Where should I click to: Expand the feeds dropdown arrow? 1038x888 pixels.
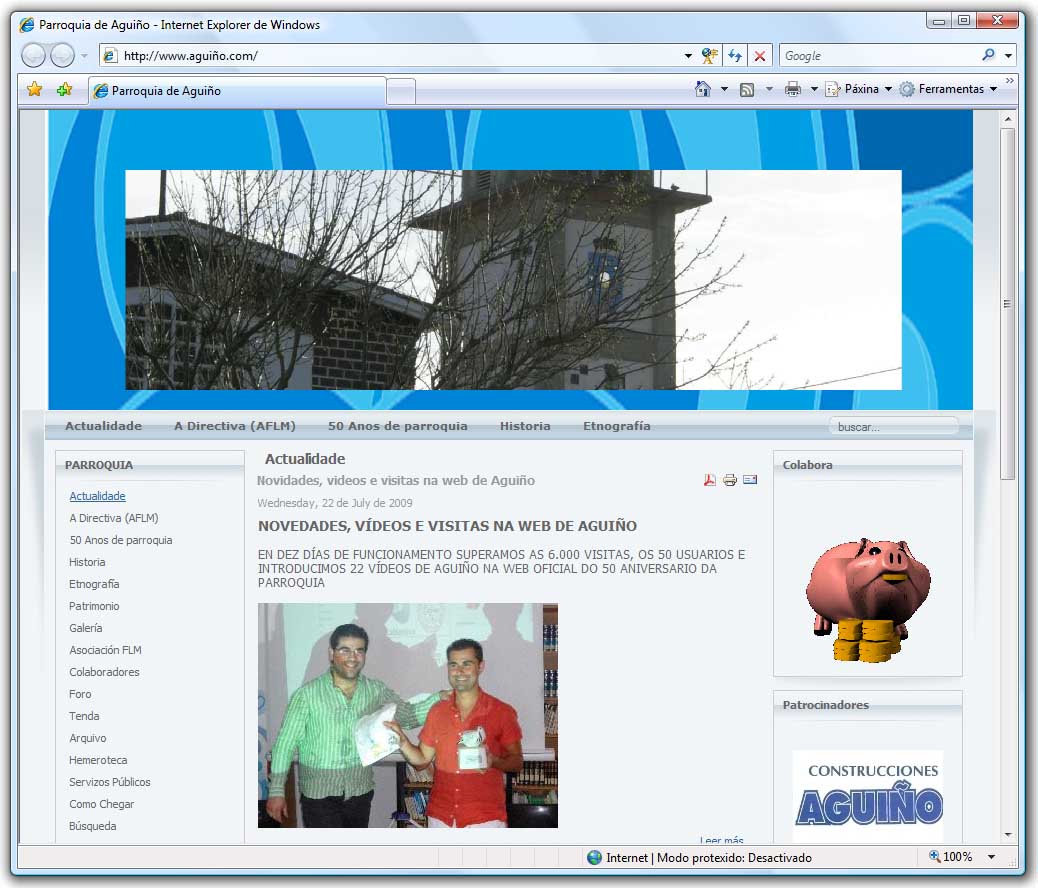pyautogui.click(x=769, y=89)
